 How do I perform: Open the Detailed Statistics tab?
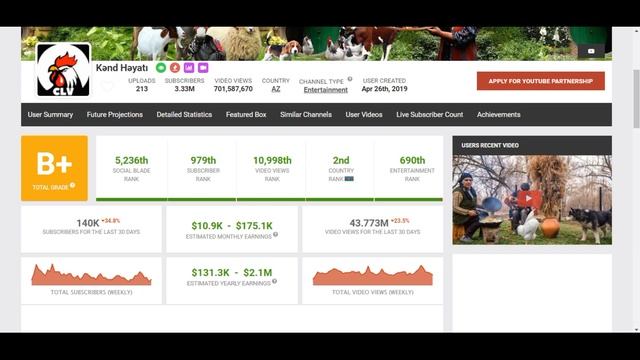pos(184,115)
